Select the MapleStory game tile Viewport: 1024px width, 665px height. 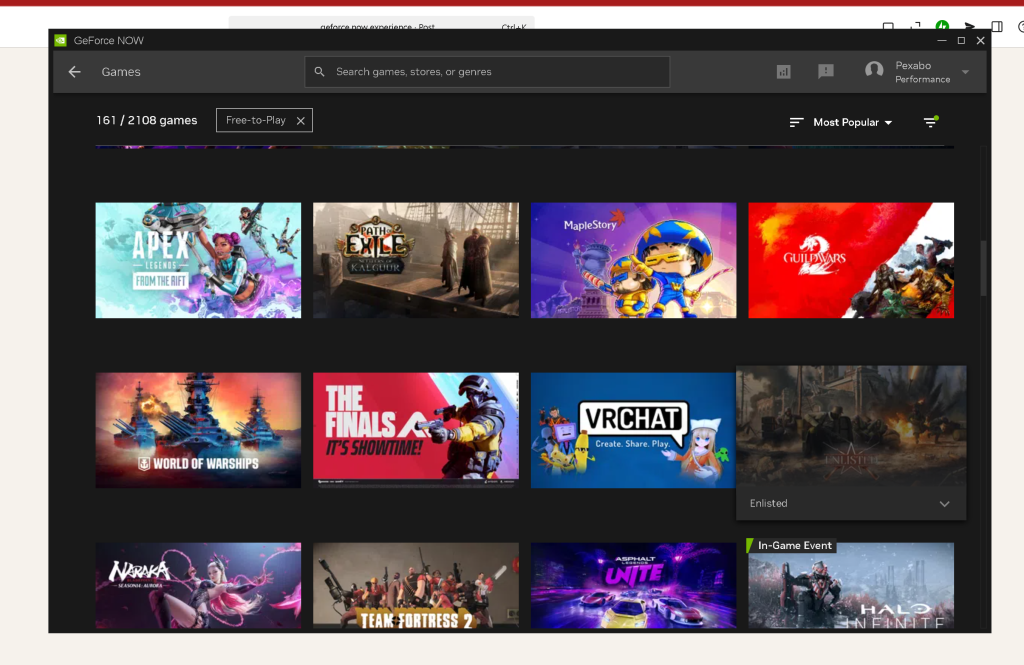point(633,260)
